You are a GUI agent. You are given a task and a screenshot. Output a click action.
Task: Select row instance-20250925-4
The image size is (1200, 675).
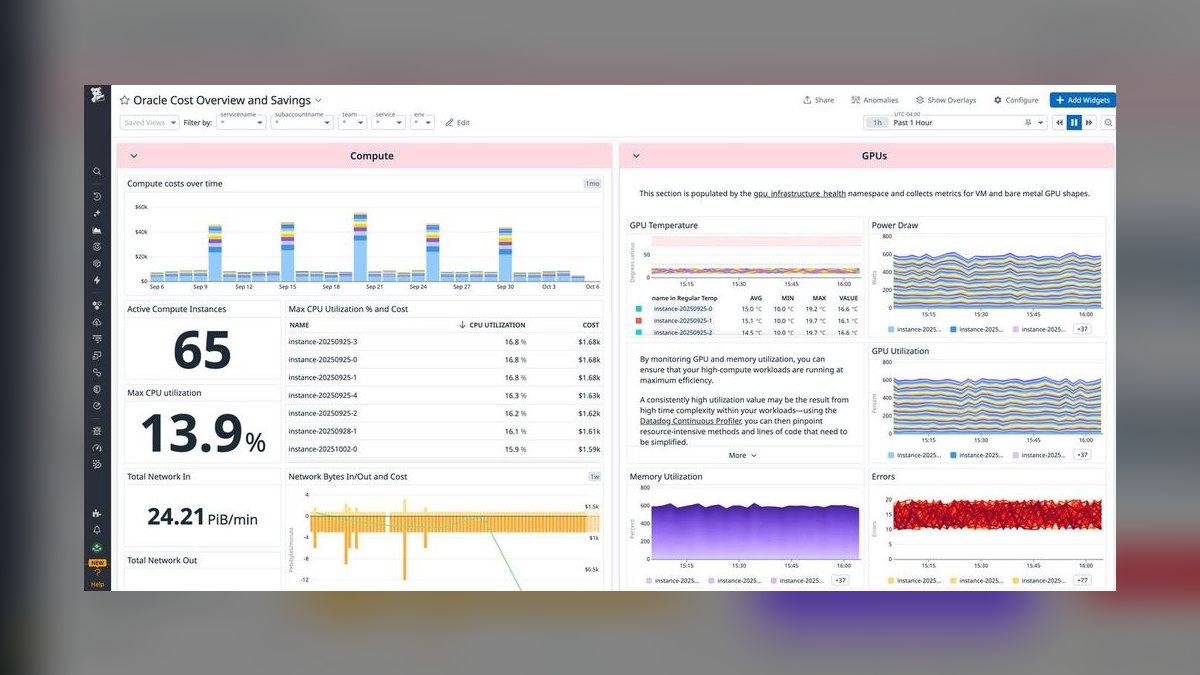(x=444, y=395)
